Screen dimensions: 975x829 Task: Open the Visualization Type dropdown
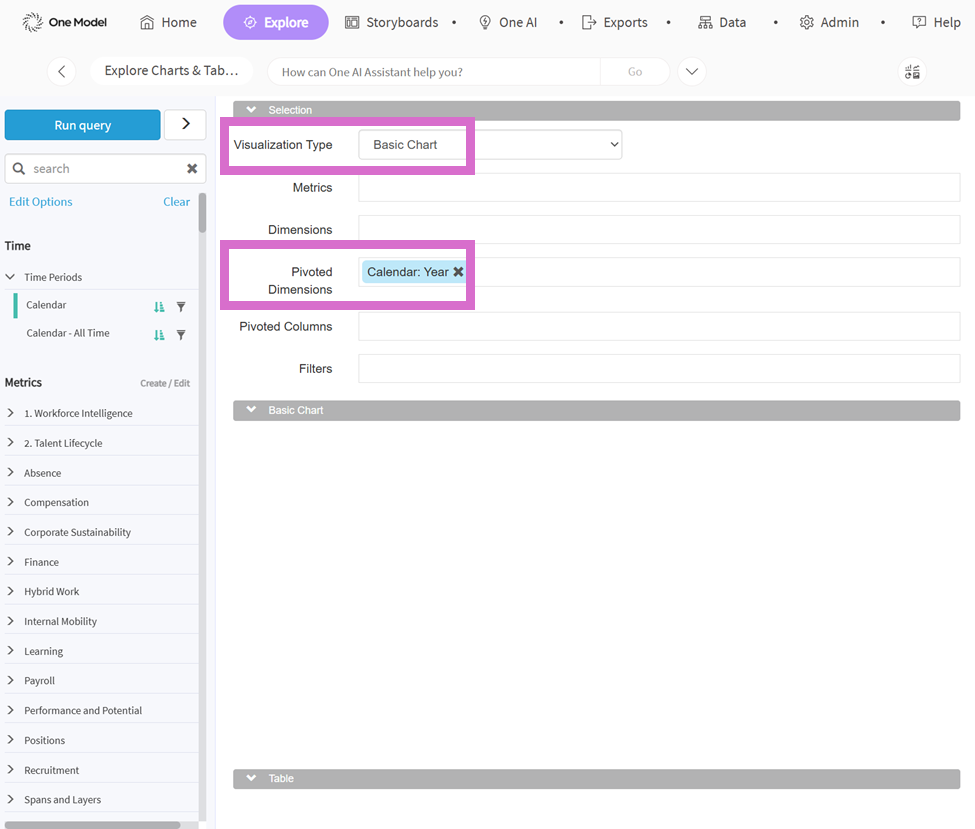coord(490,145)
